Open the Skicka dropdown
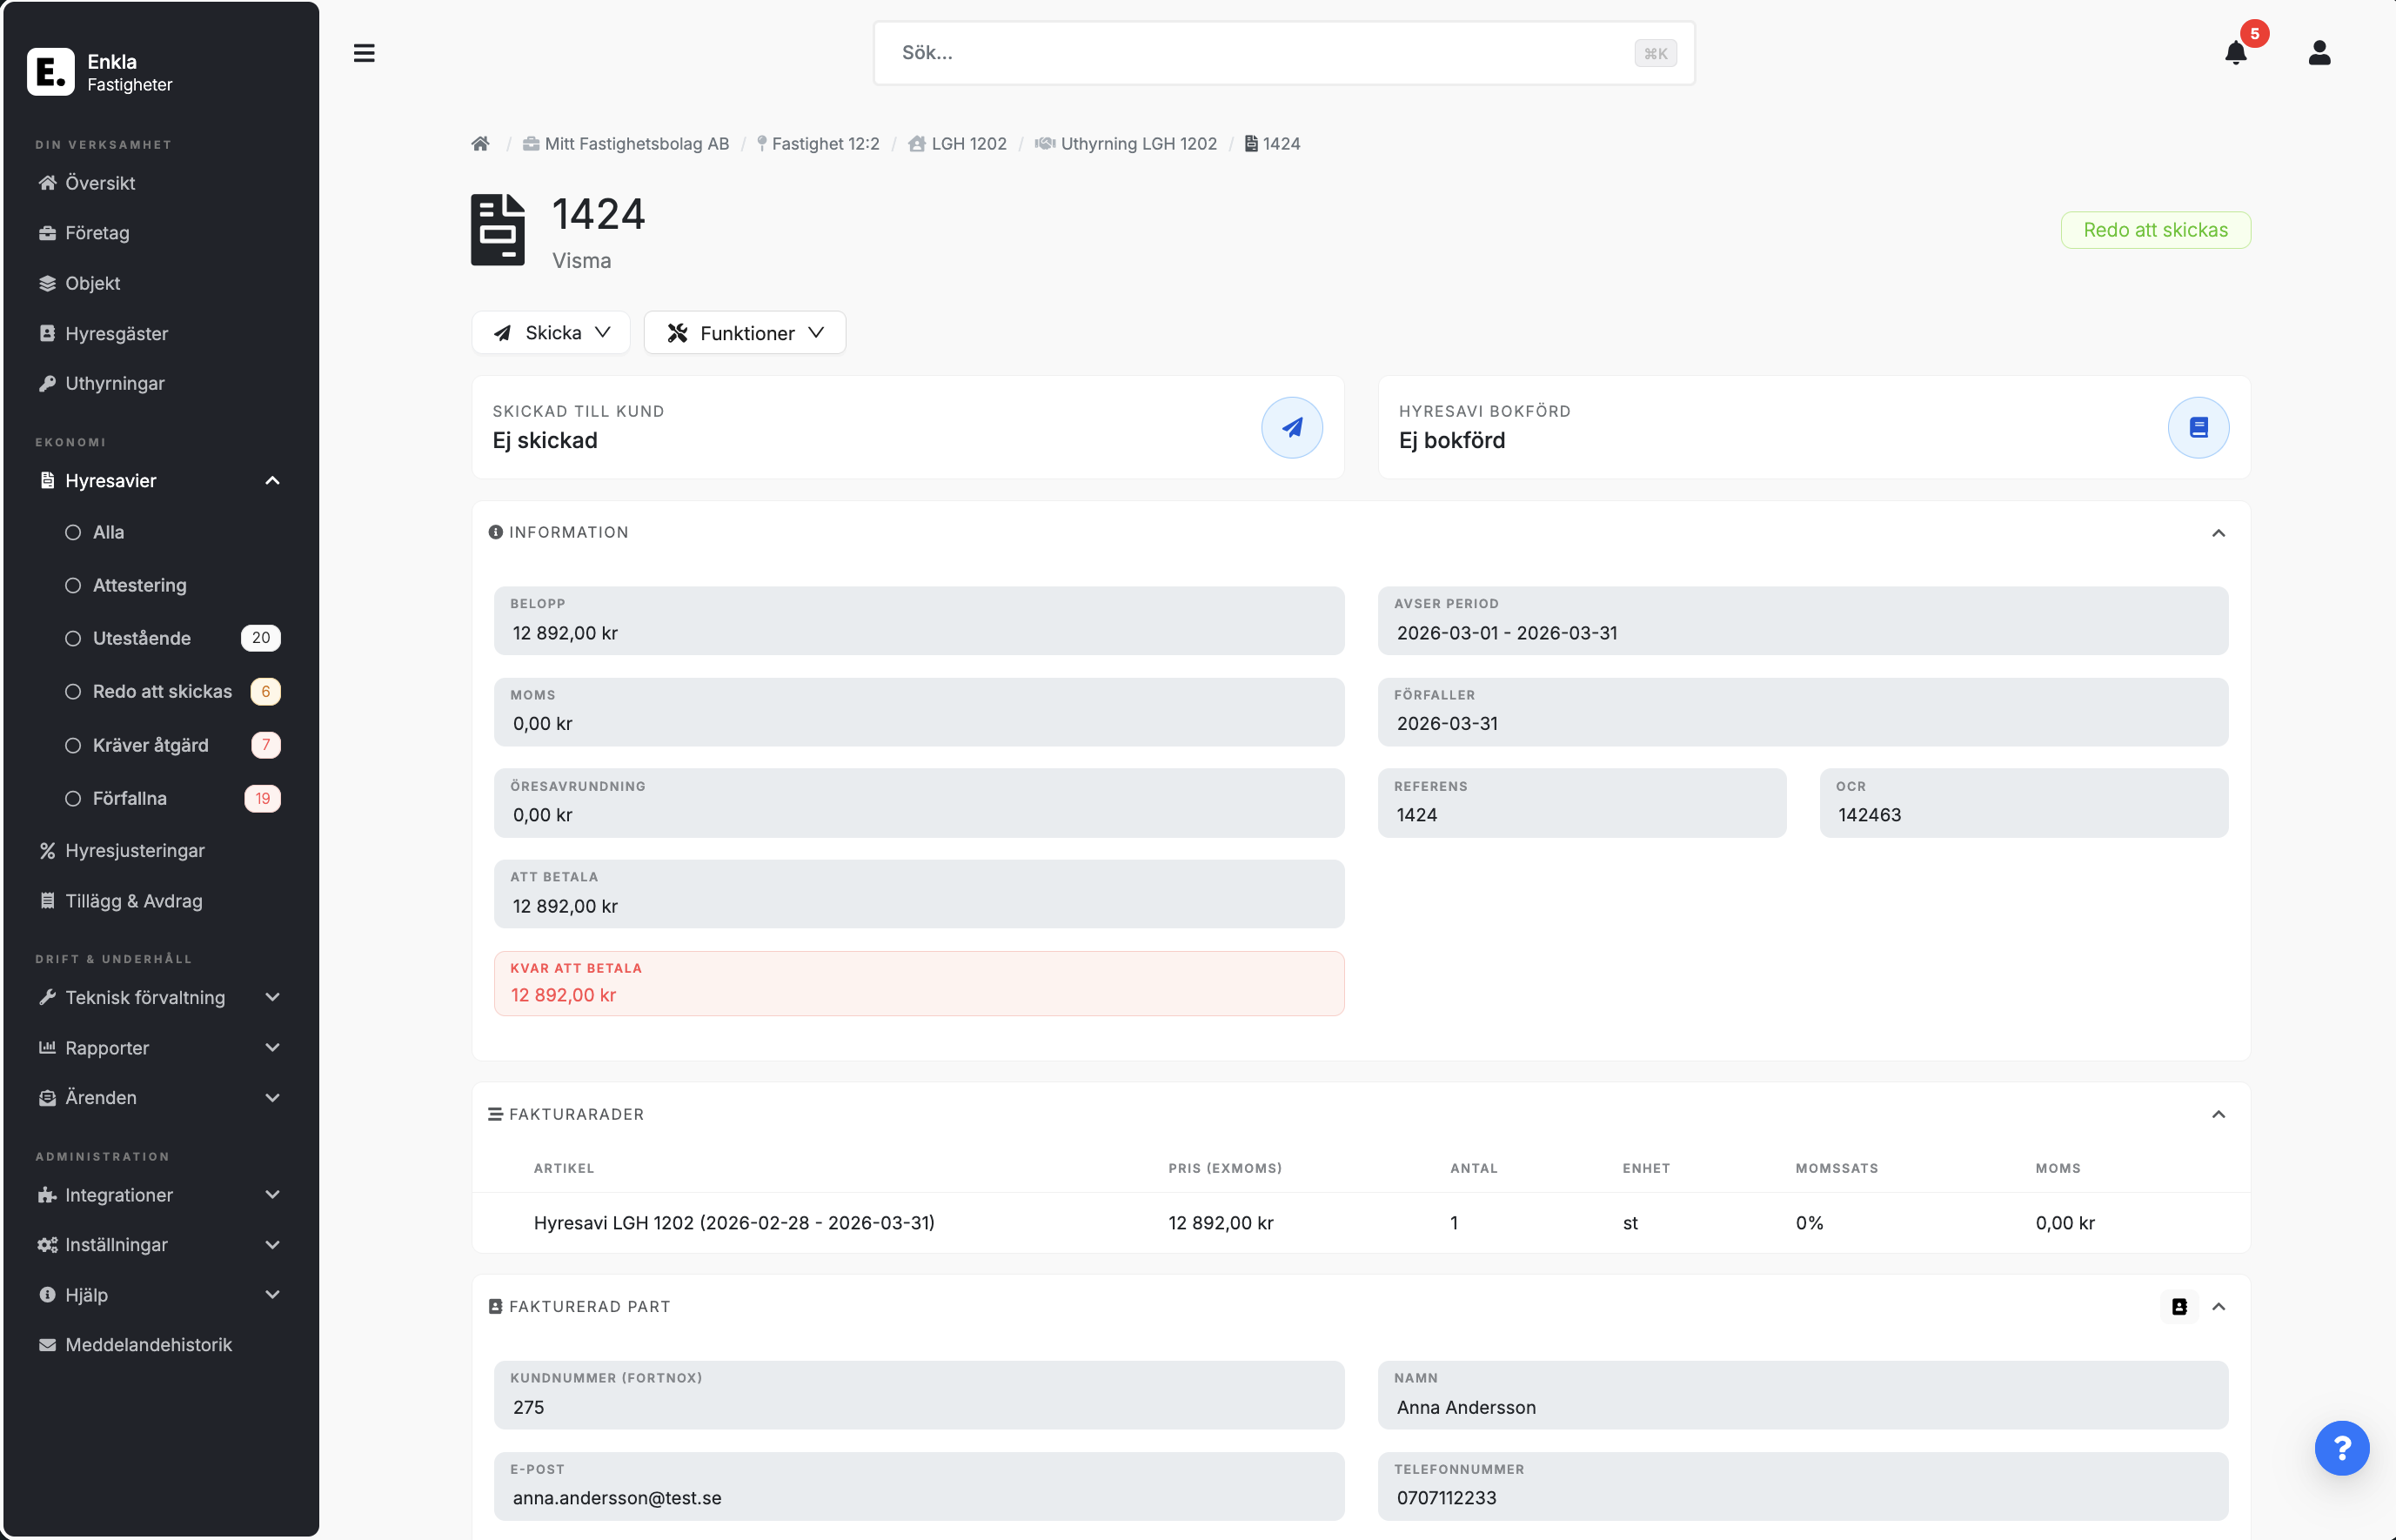The width and height of the screenshot is (2396, 1540). tap(551, 333)
